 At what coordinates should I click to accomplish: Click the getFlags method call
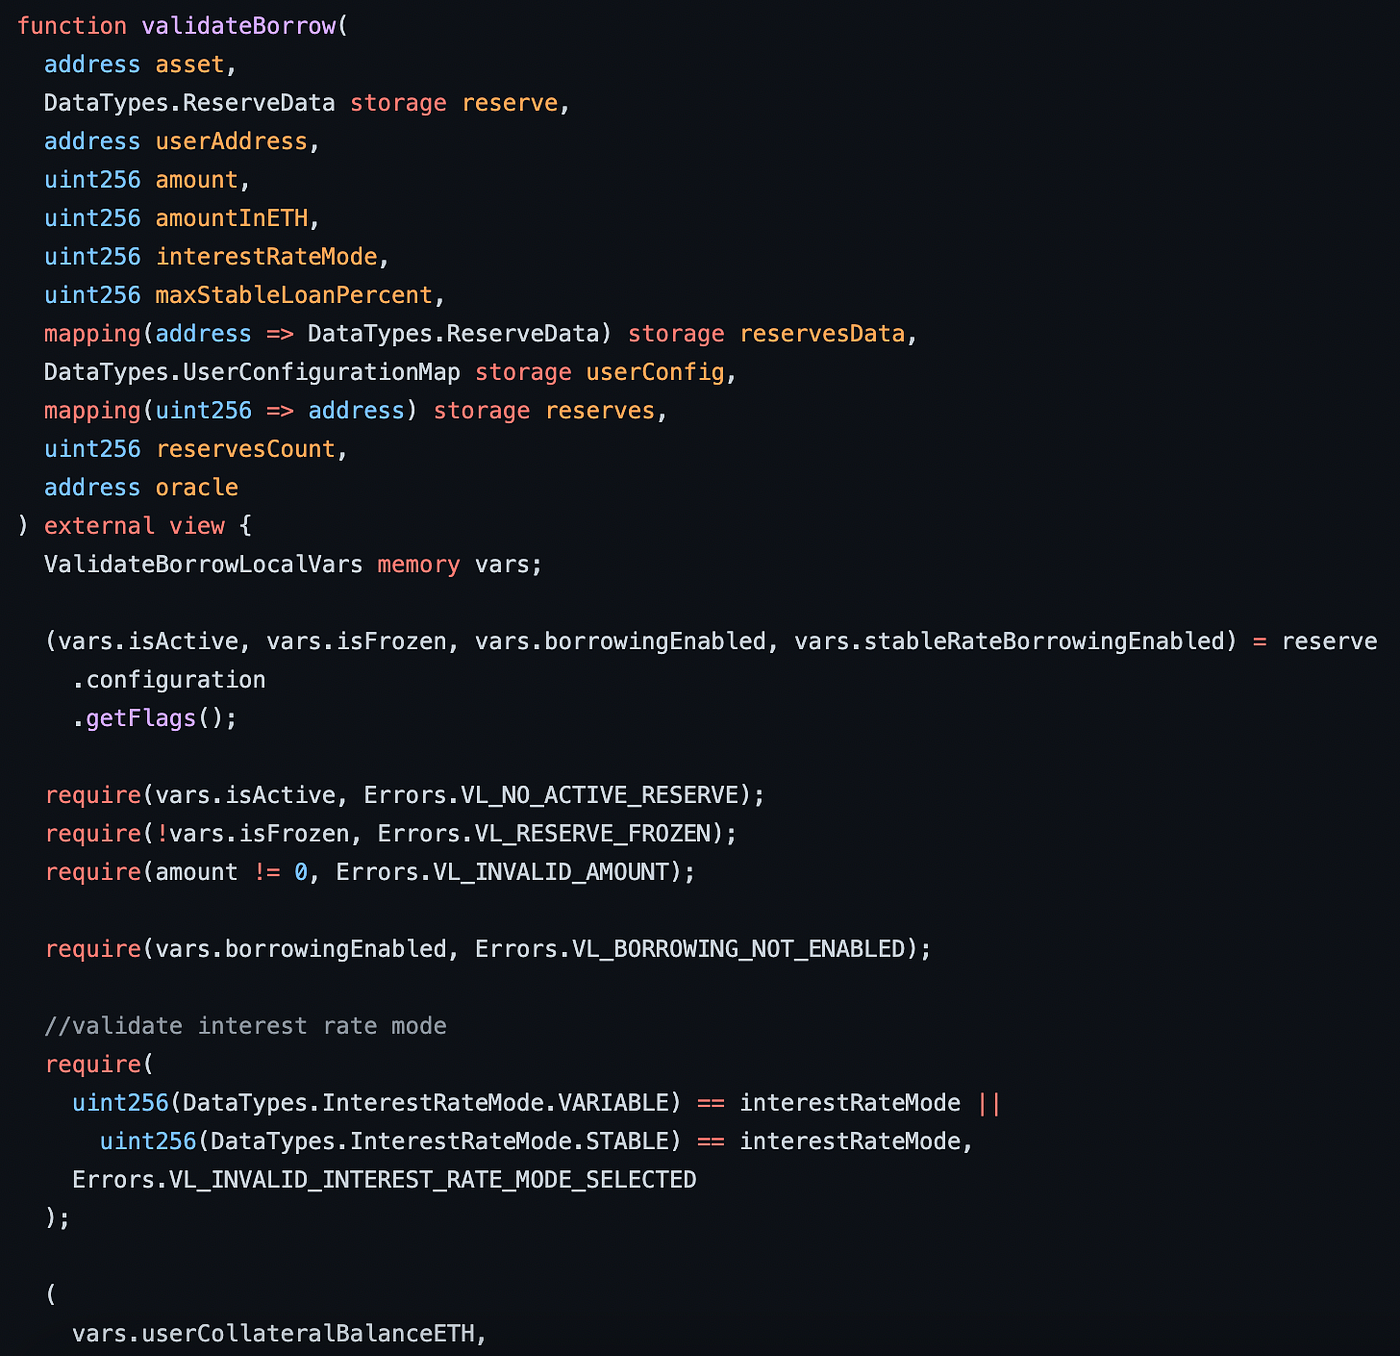[140, 719]
